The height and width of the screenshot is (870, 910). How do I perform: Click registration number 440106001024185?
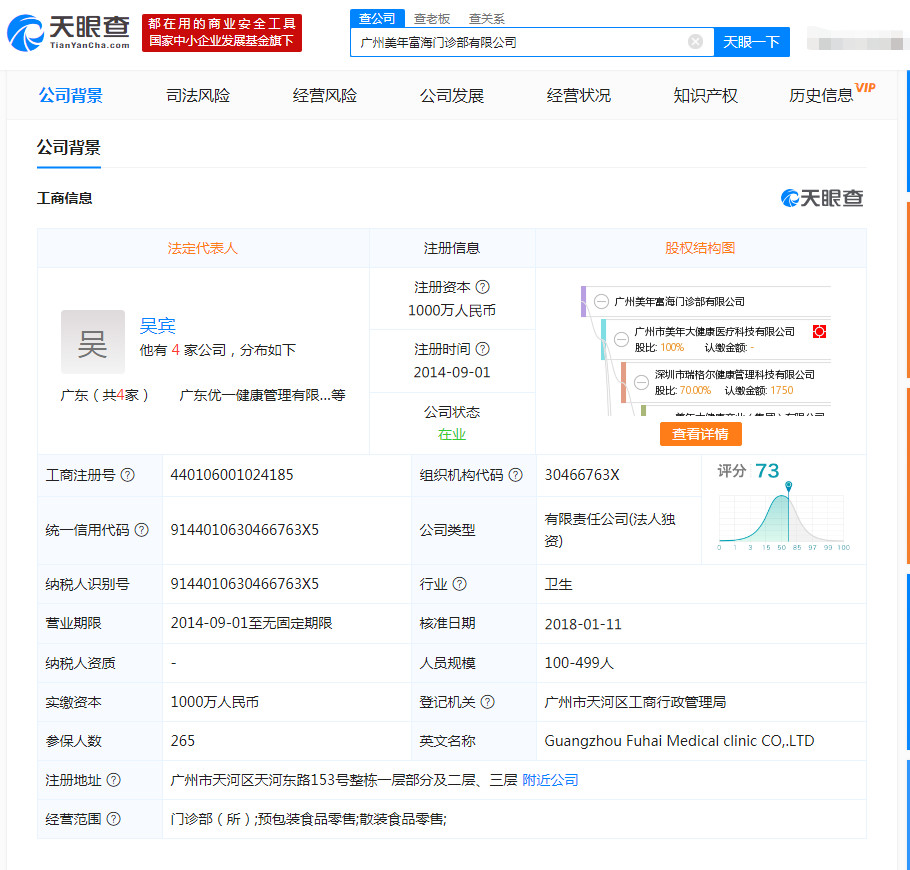pyautogui.click(x=232, y=475)
